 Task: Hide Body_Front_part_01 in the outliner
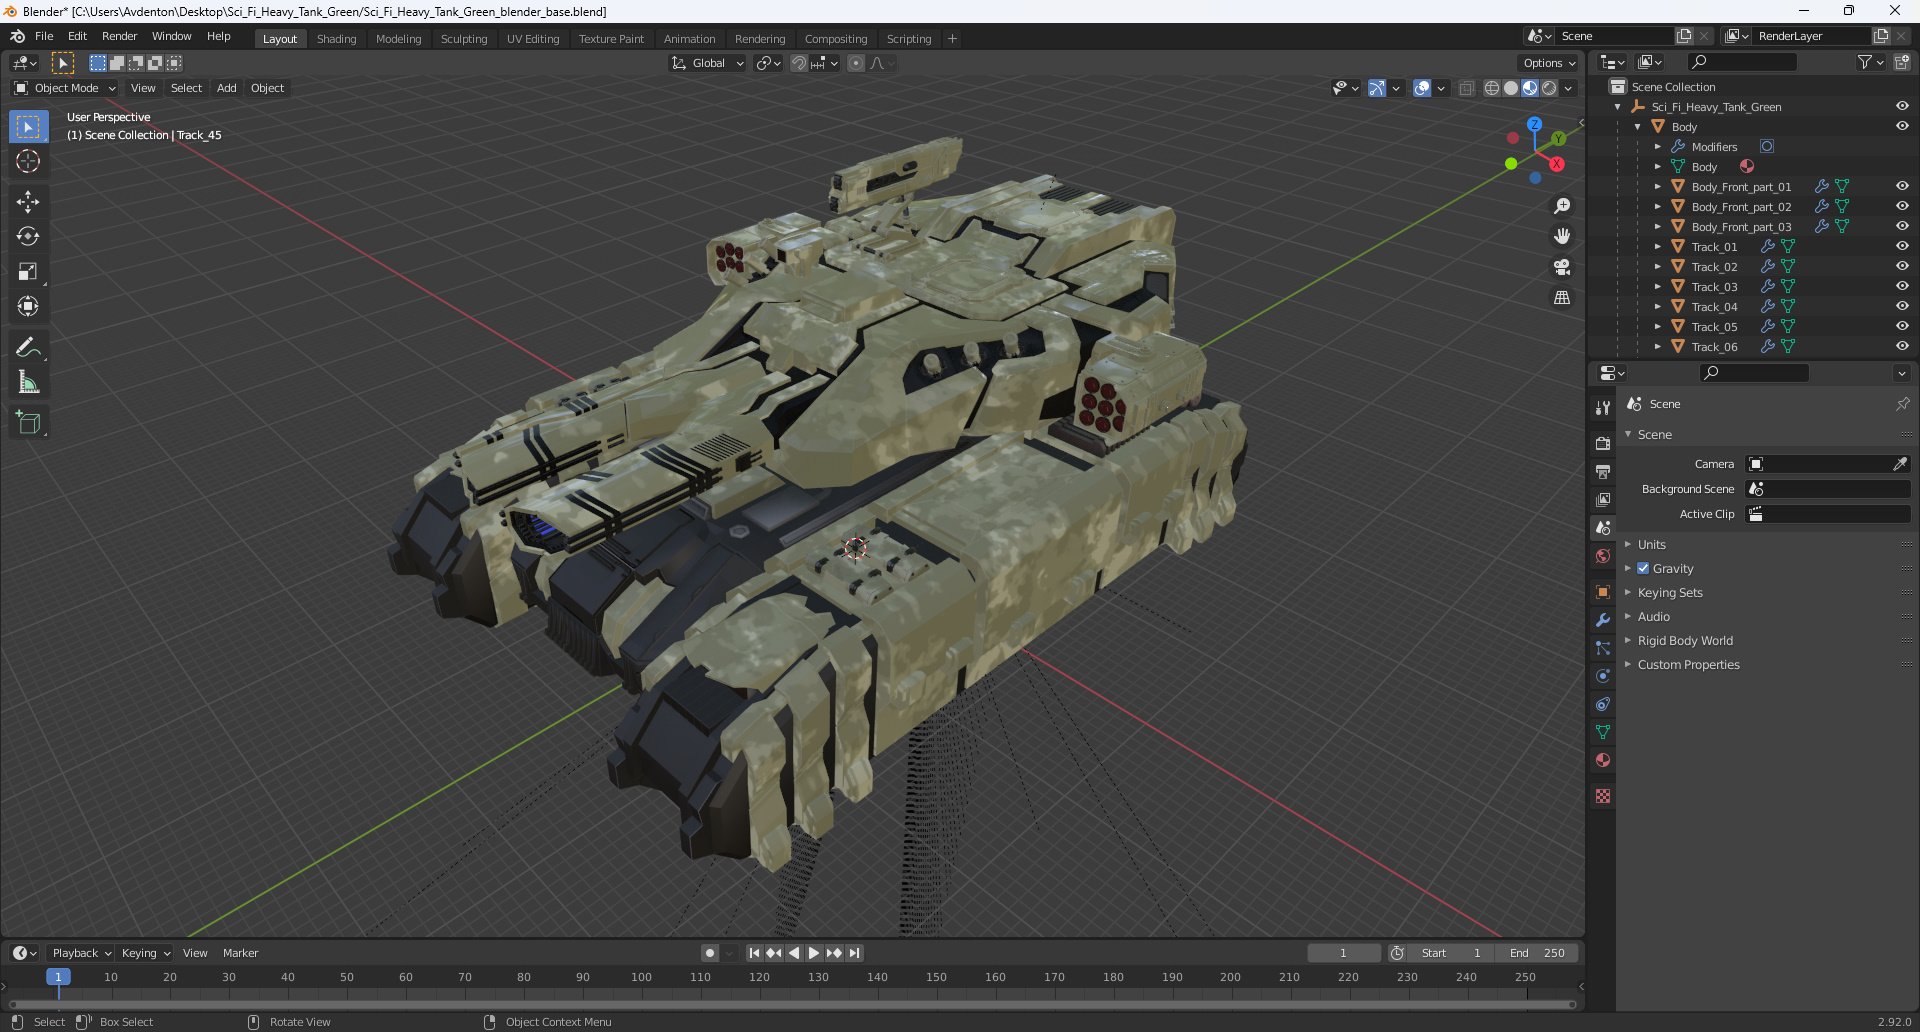point(1902,186)
